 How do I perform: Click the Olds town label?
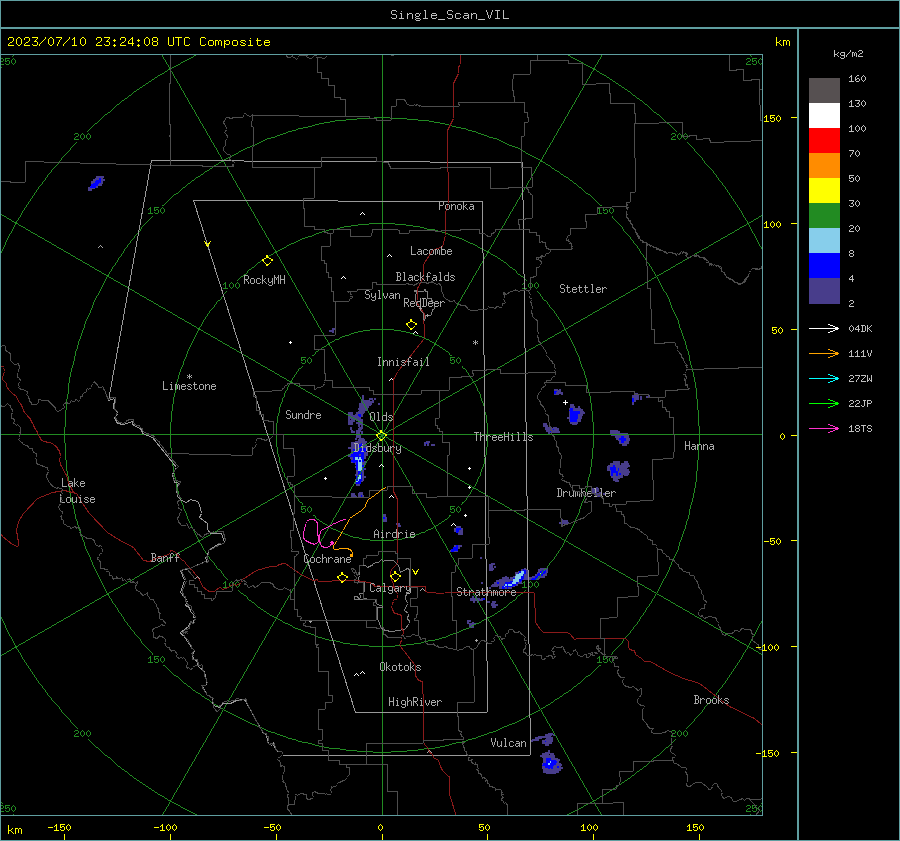(x=381, y=417)
